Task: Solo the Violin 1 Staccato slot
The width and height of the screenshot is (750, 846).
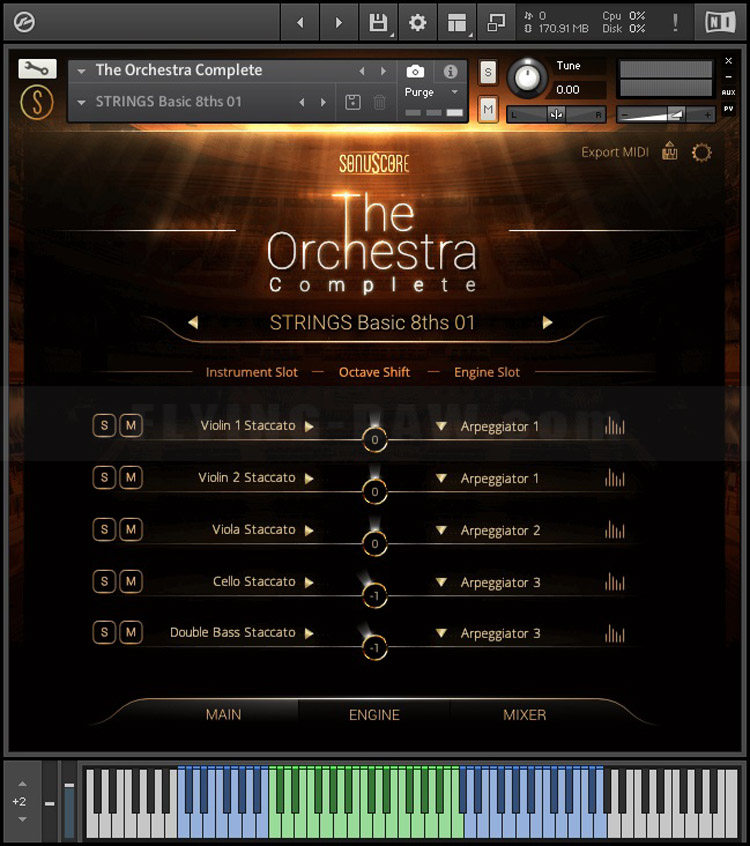Action: (x=104, y=425)
